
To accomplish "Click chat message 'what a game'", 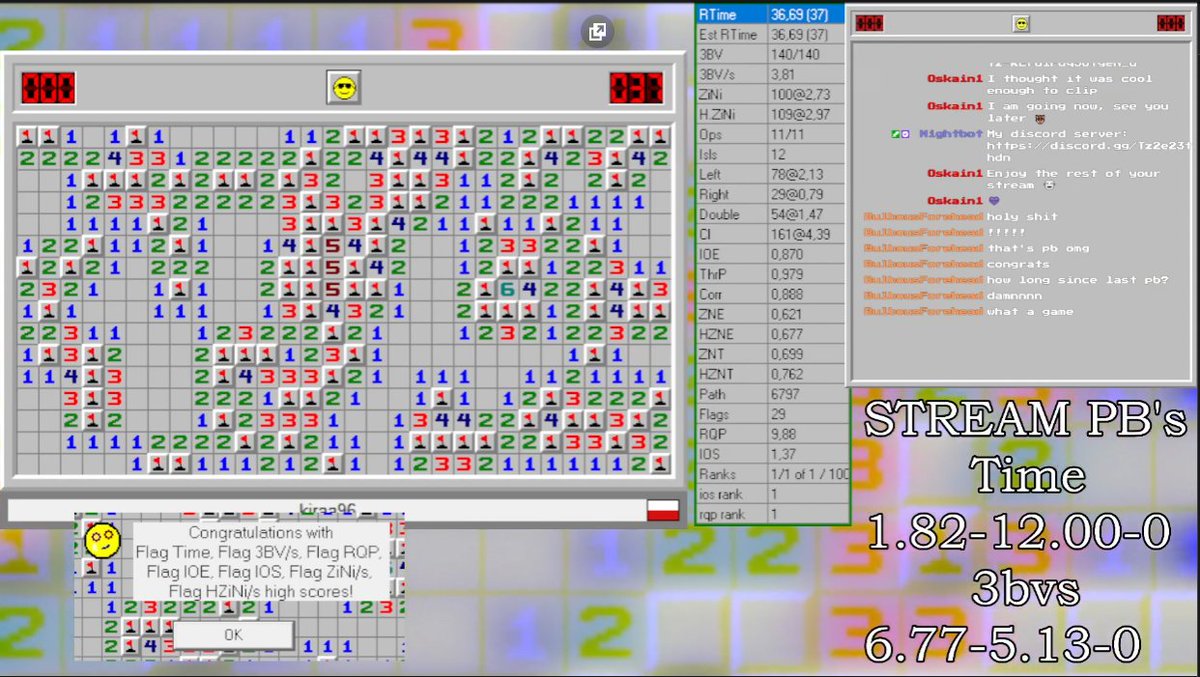I will tap(1029, 312).
